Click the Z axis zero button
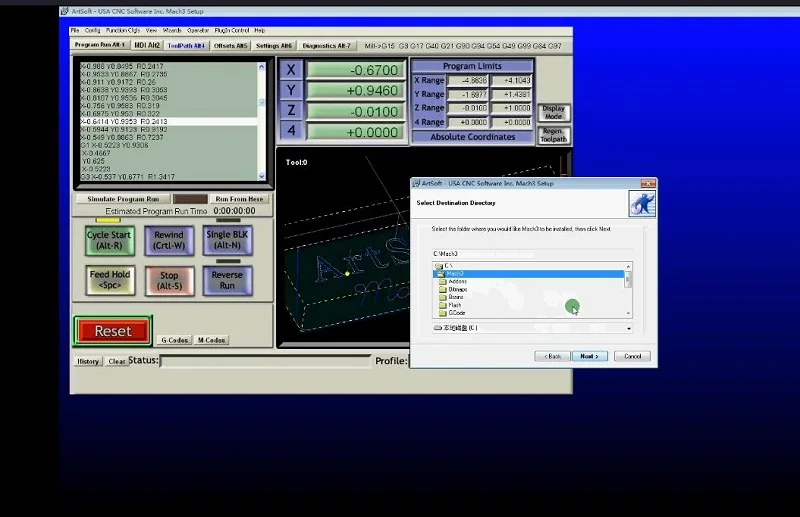Viewport: 800px width, 517px height. pyautogui.click(x=291, y=111)
